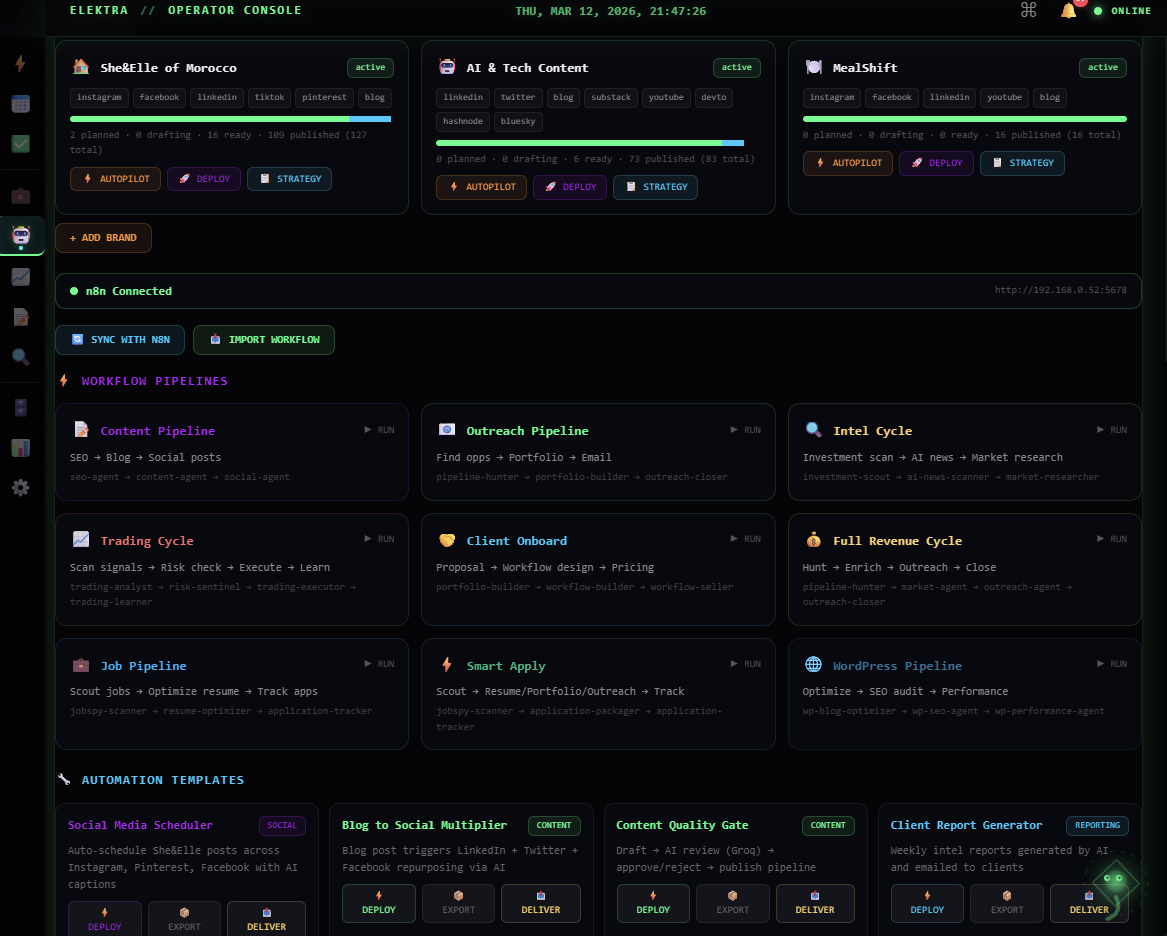Viewport: 1167px width, 936px height.
Task: Toggle the youtube platform tag on MealShift
Action: click(x=1004, y=97)
